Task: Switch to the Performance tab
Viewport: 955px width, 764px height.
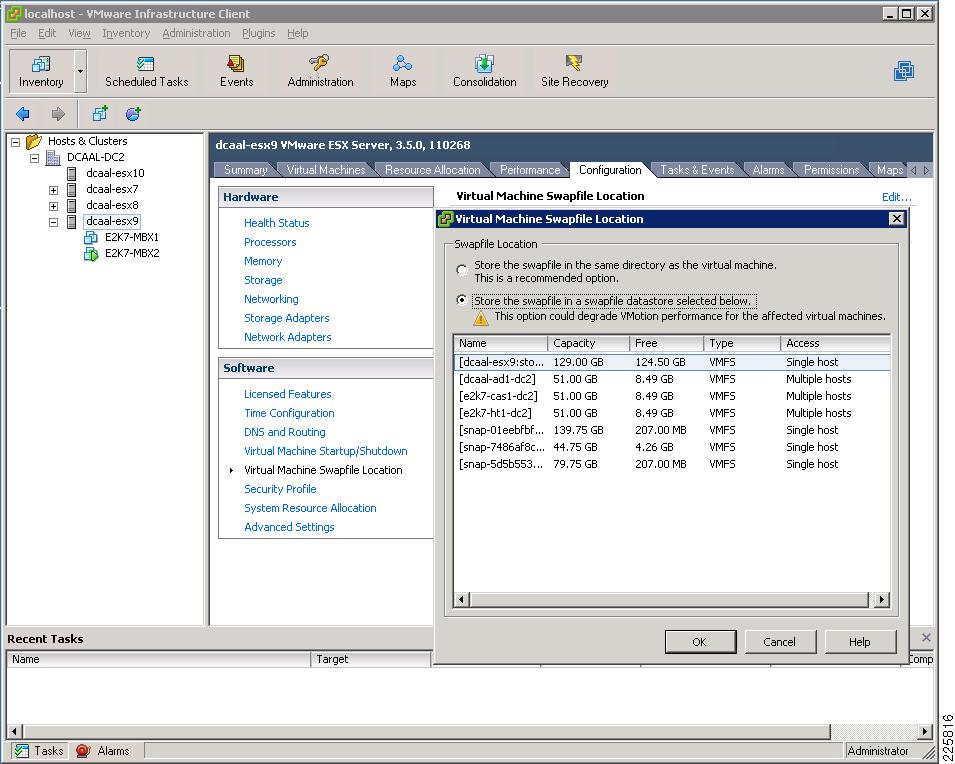Action: coord(529,170)
